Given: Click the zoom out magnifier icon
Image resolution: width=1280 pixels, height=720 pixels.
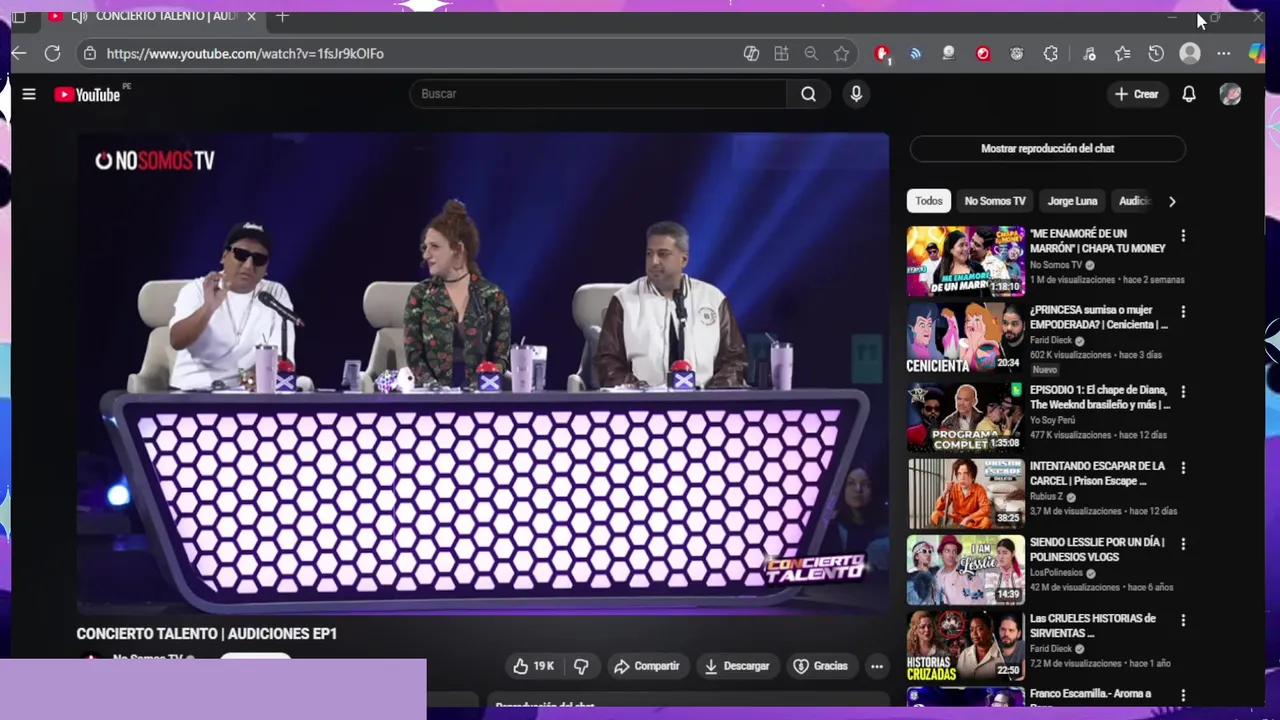Looking at the screenshot, I should (x=811, y=54).
